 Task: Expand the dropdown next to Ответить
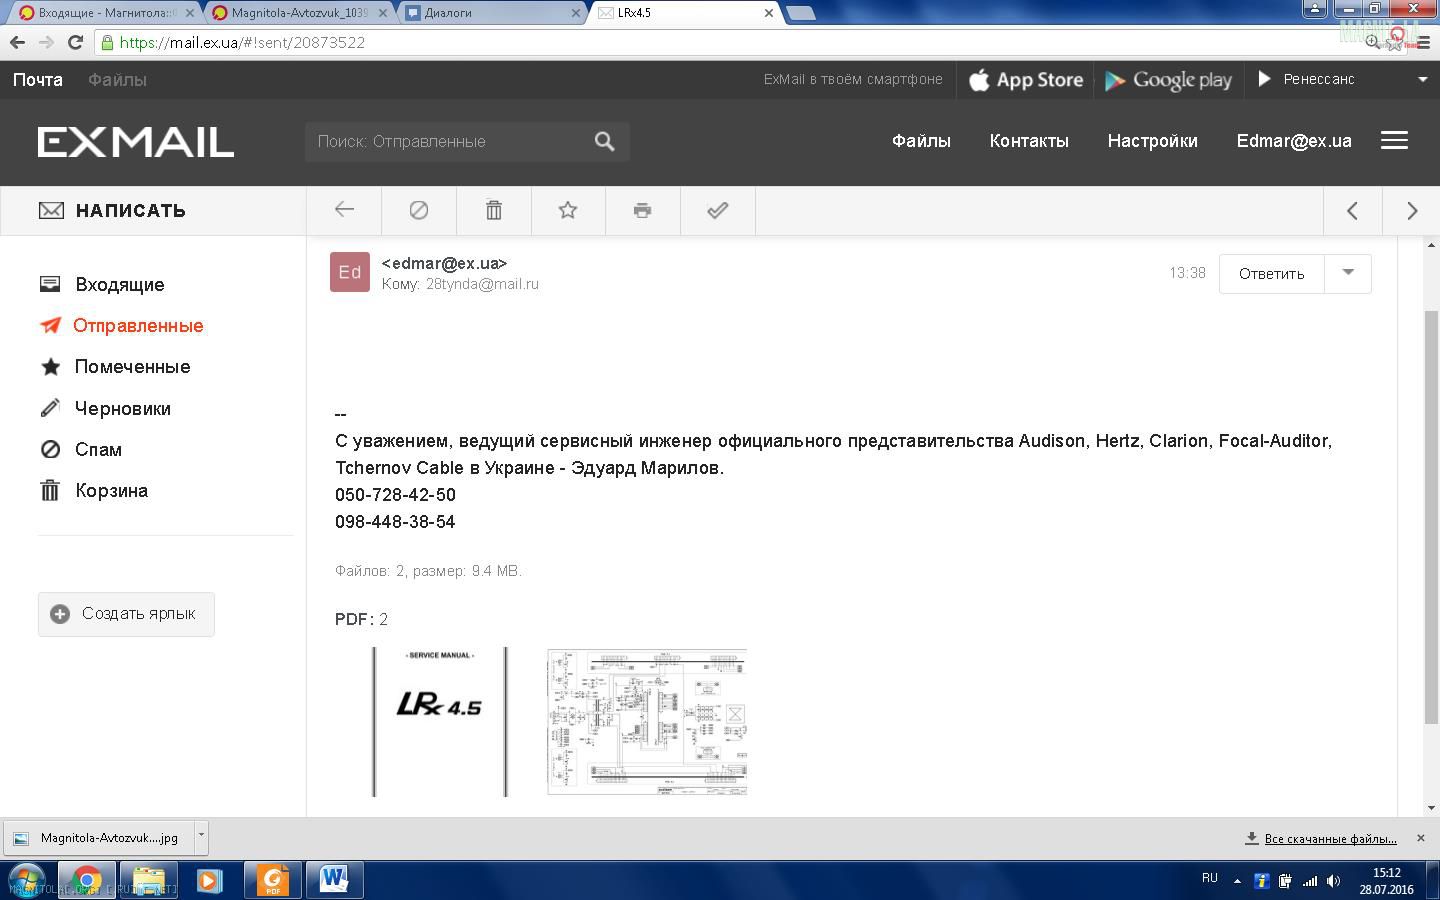[1348, 273]
